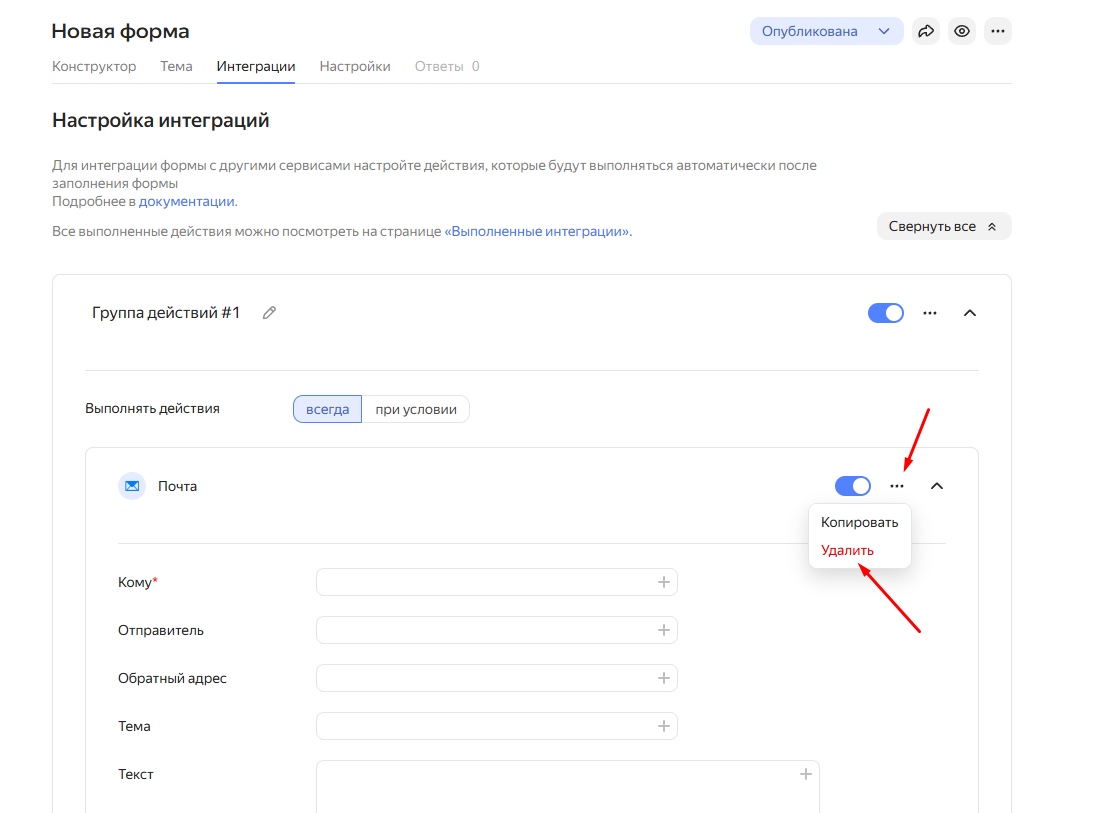Select the при условии option
Viewport: 1112px width, 813px height.
pyautogui.click(x=415, y=409)
